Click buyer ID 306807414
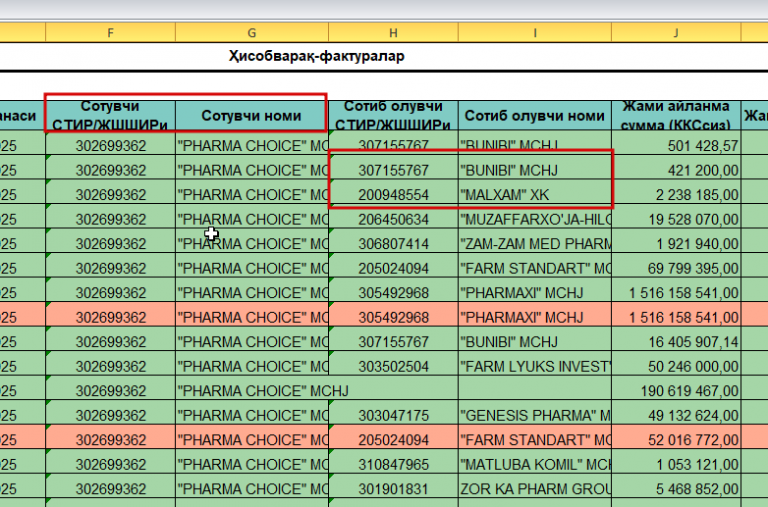This screenshot has width=768, height=507. coord(393,243)
